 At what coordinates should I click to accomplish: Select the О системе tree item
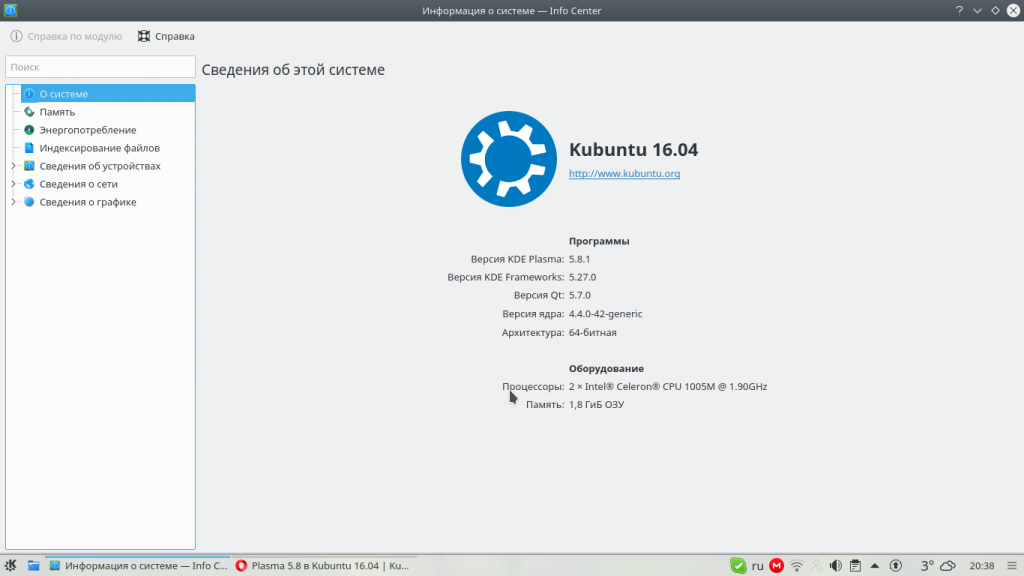coord(108,93)
